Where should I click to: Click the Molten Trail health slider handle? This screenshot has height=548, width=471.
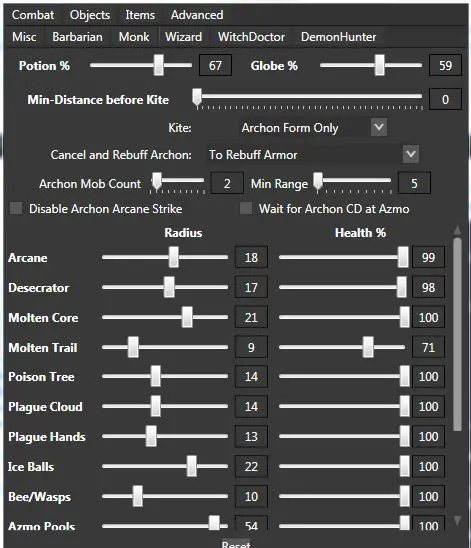click(x=368, y=347)
